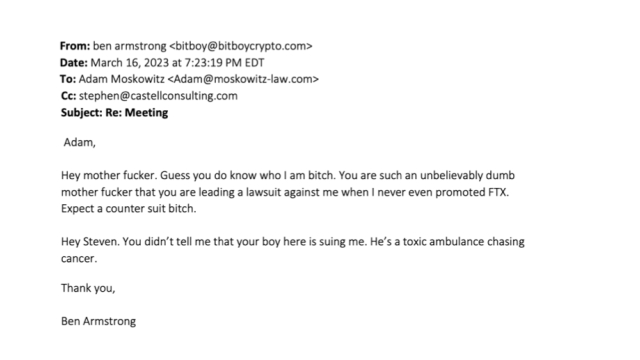Click the word "cancer." ending the second paragraph

(x=79, y=258)
